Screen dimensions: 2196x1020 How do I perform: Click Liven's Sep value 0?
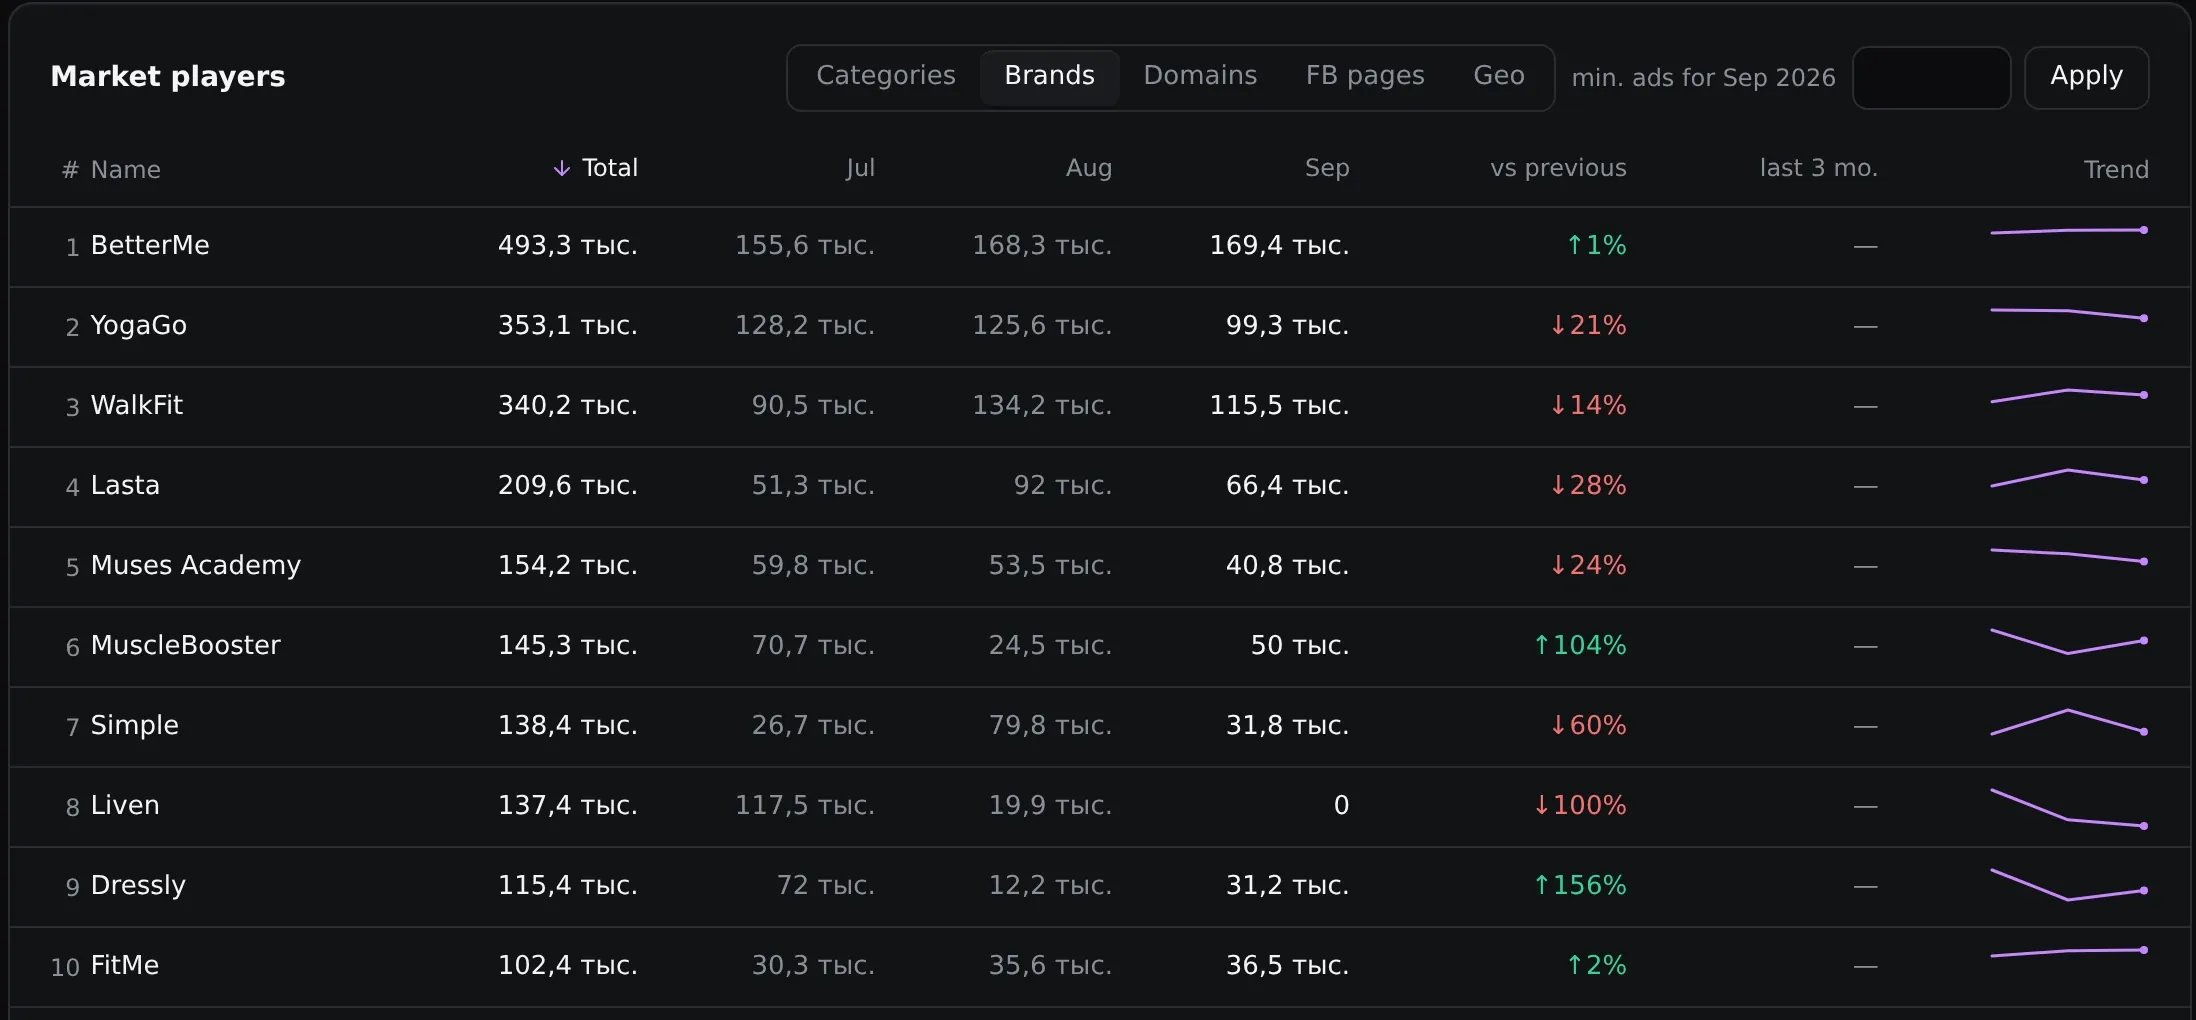pos(1341,805)
